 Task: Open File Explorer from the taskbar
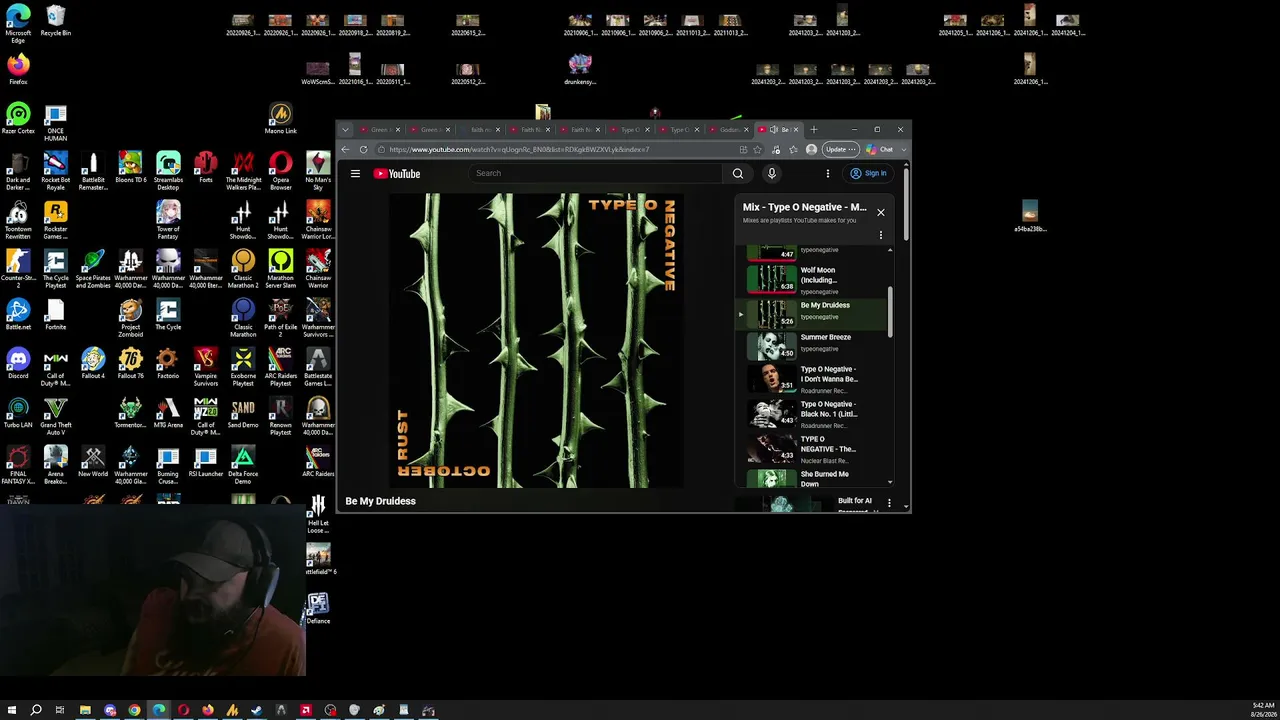click(85, 710)
